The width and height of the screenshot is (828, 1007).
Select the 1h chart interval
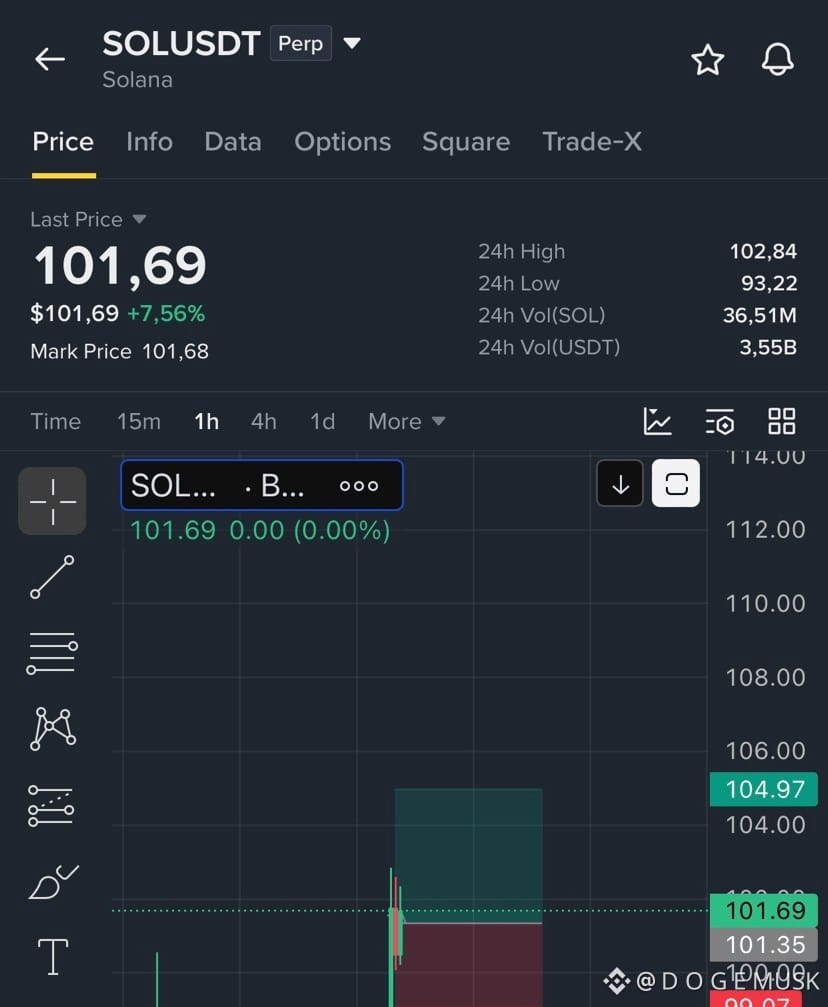(x=206, y=421)
